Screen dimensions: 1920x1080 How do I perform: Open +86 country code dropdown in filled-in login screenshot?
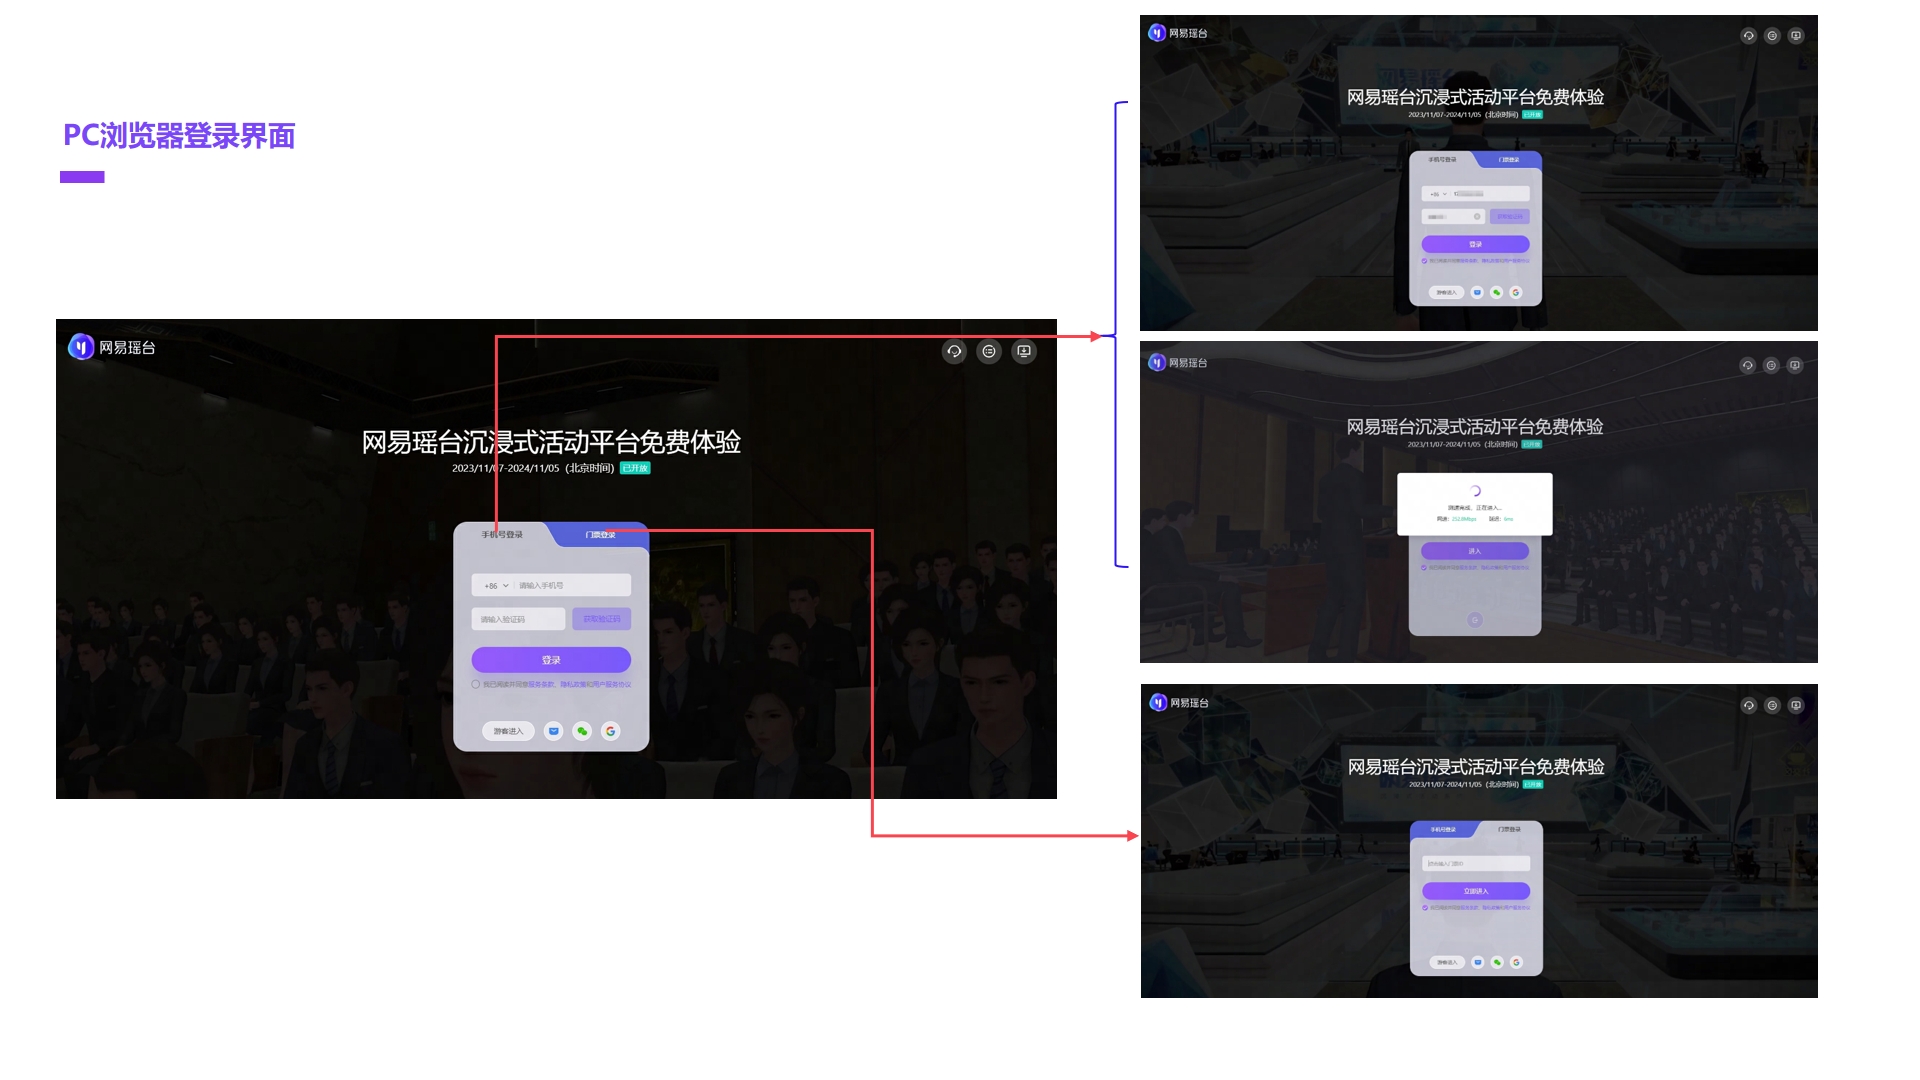point(1438,194)
